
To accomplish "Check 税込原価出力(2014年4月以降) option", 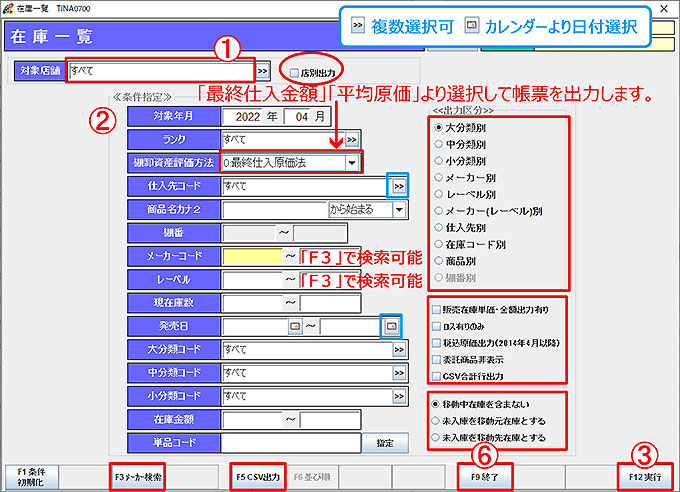I will (437, 343).
